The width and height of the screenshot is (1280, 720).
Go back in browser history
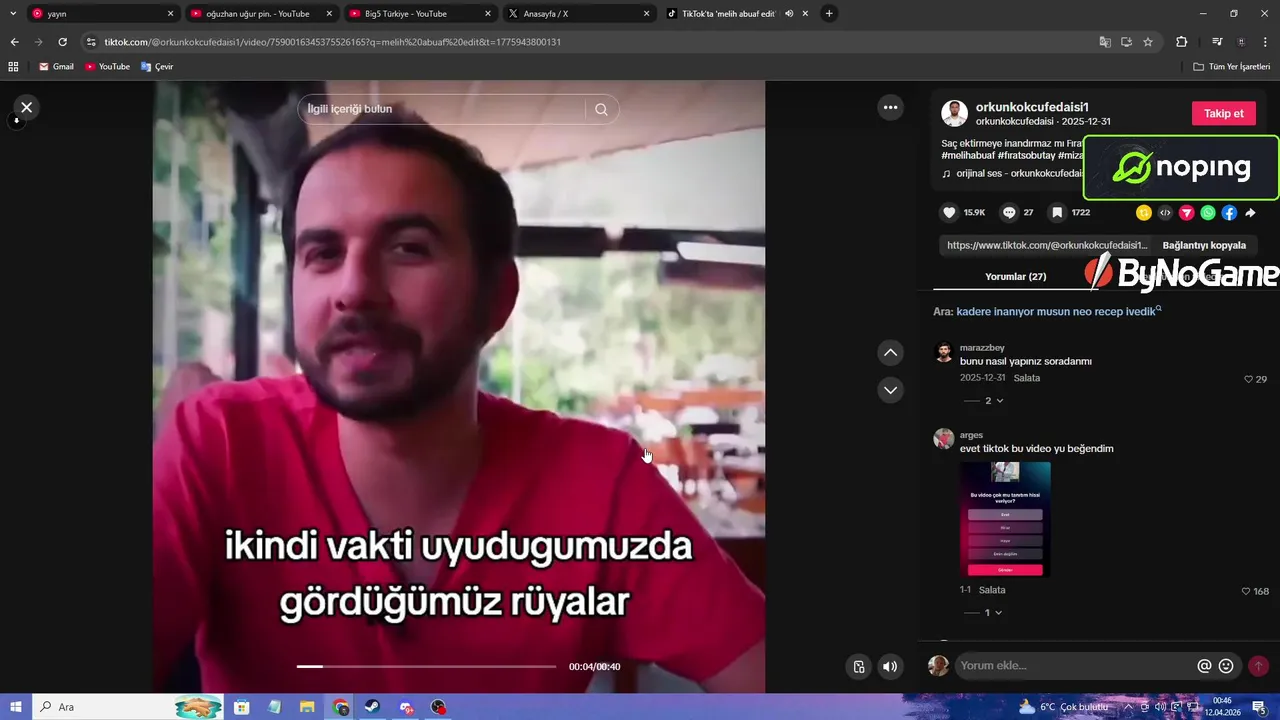click(14, 42)
